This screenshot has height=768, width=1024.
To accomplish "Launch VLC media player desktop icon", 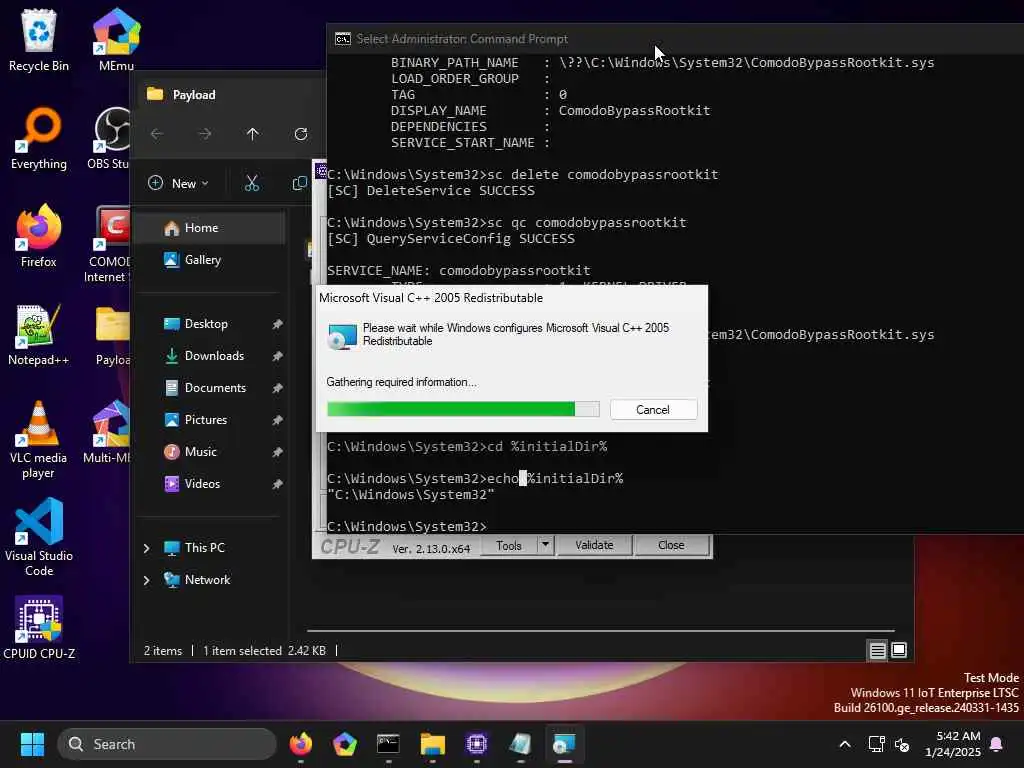I will (39, 439).
